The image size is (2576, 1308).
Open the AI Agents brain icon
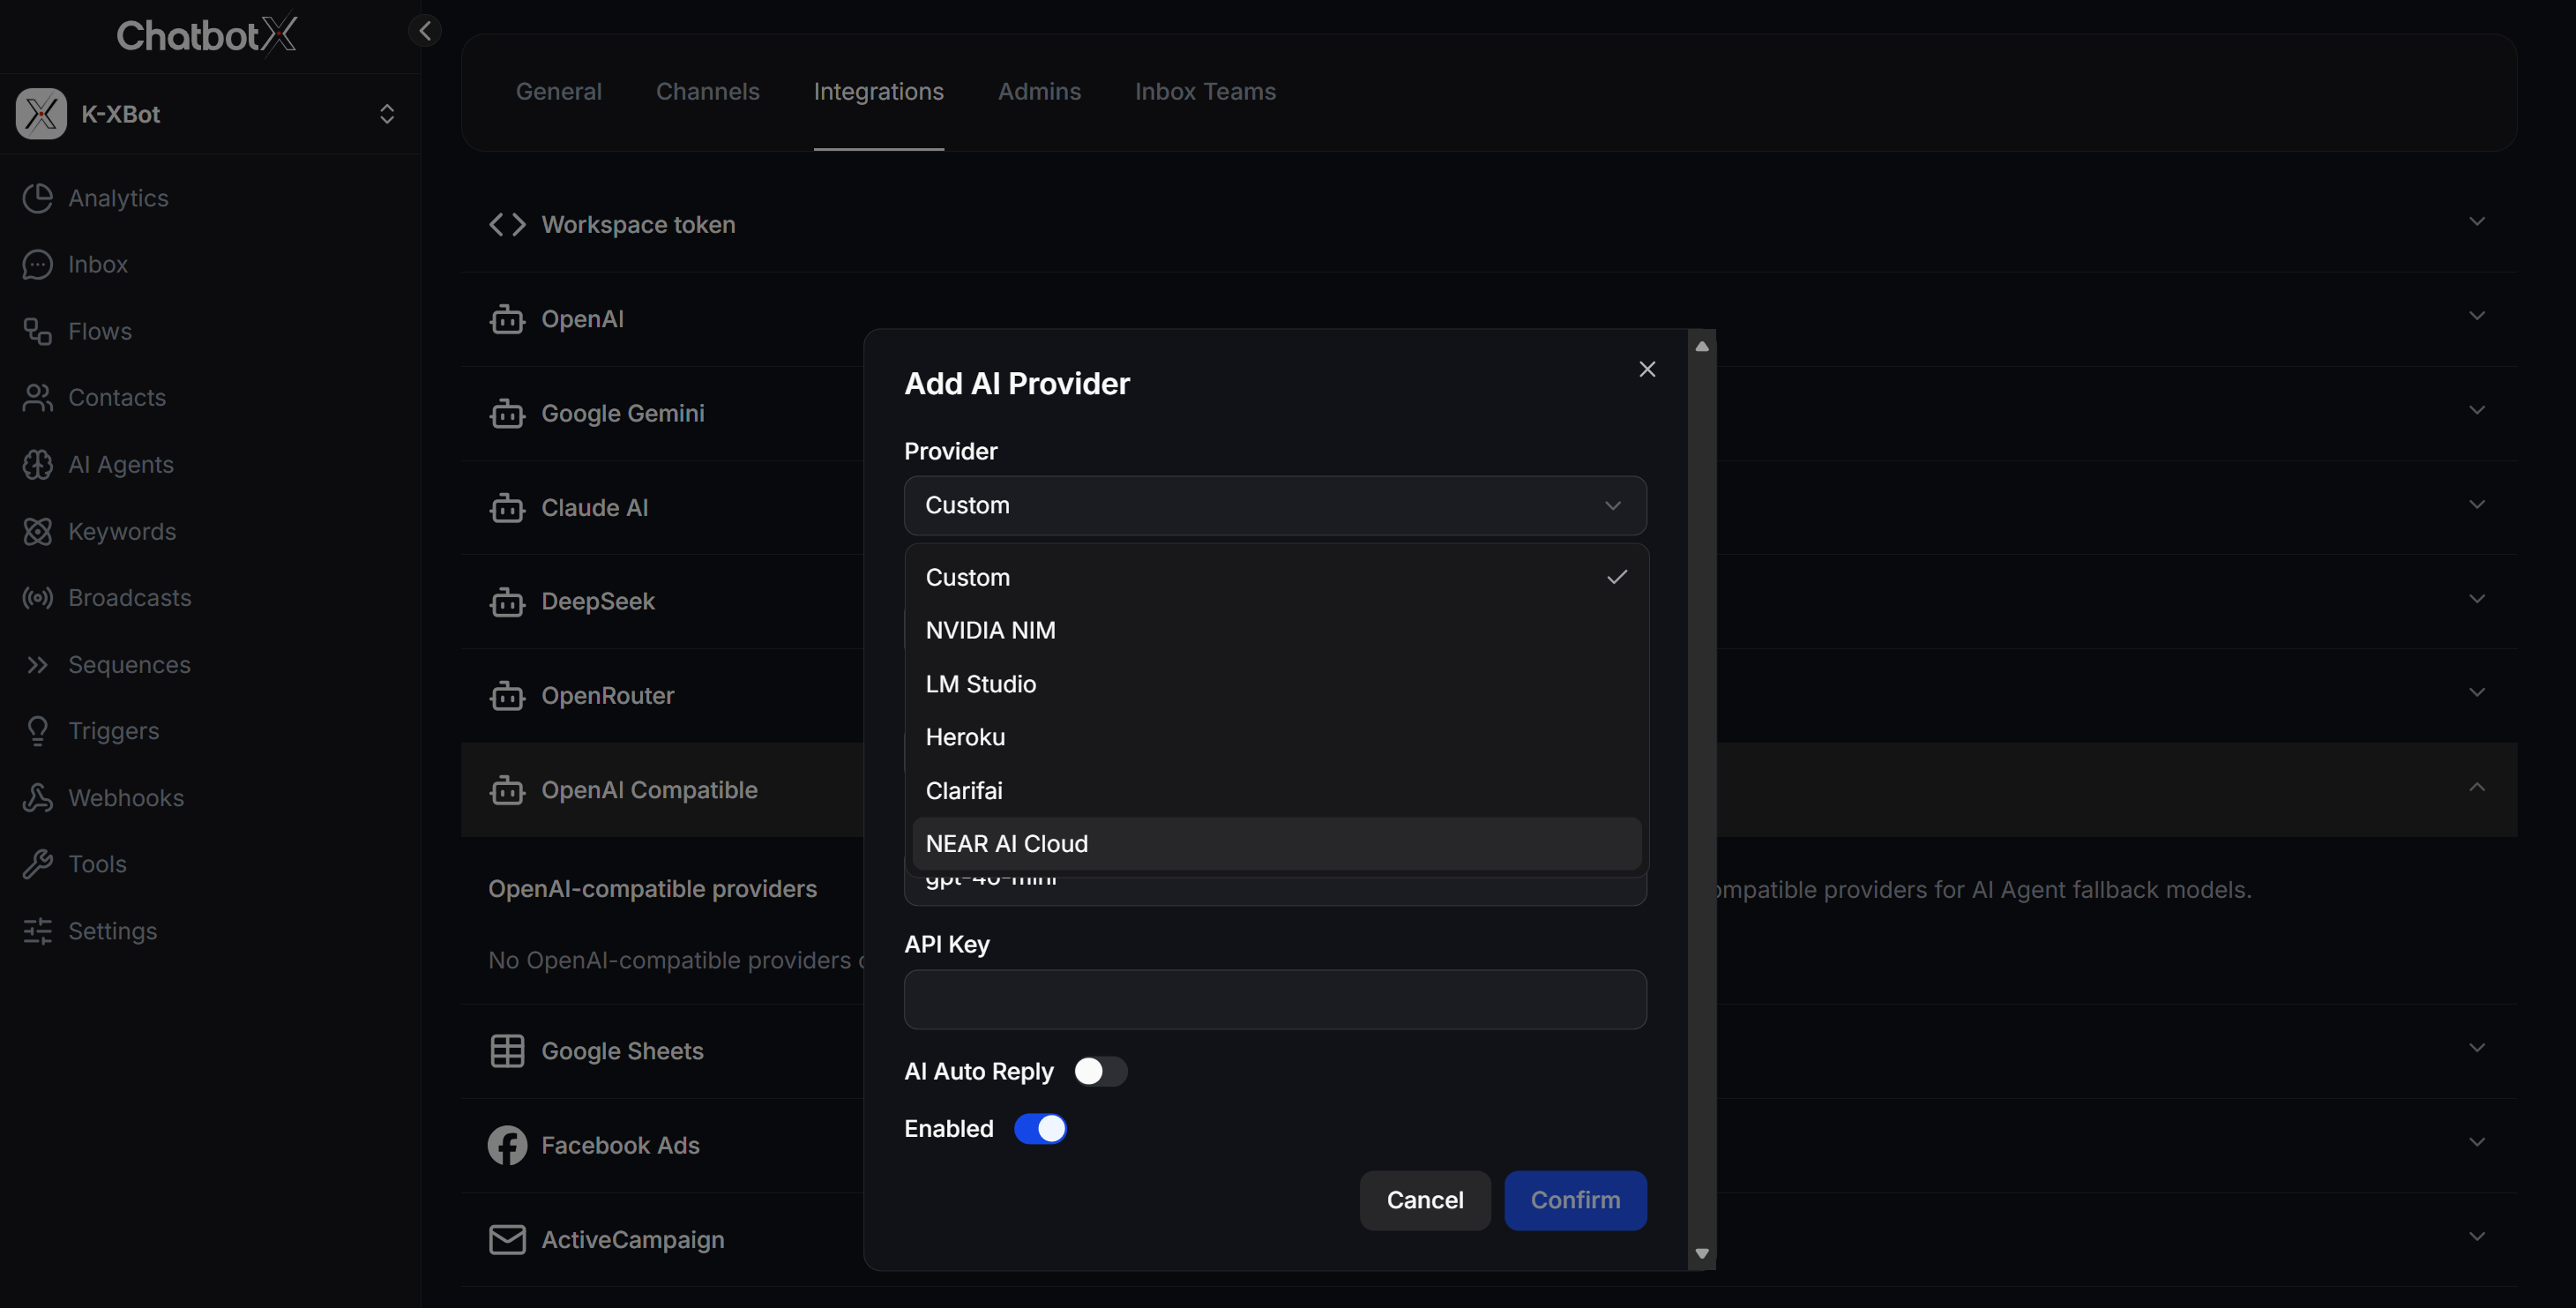(x=37, y=464)
